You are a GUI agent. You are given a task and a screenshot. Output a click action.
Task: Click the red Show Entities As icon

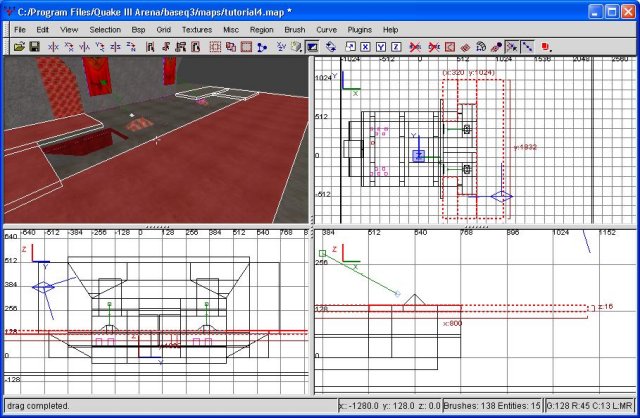(x=546, y=47)
